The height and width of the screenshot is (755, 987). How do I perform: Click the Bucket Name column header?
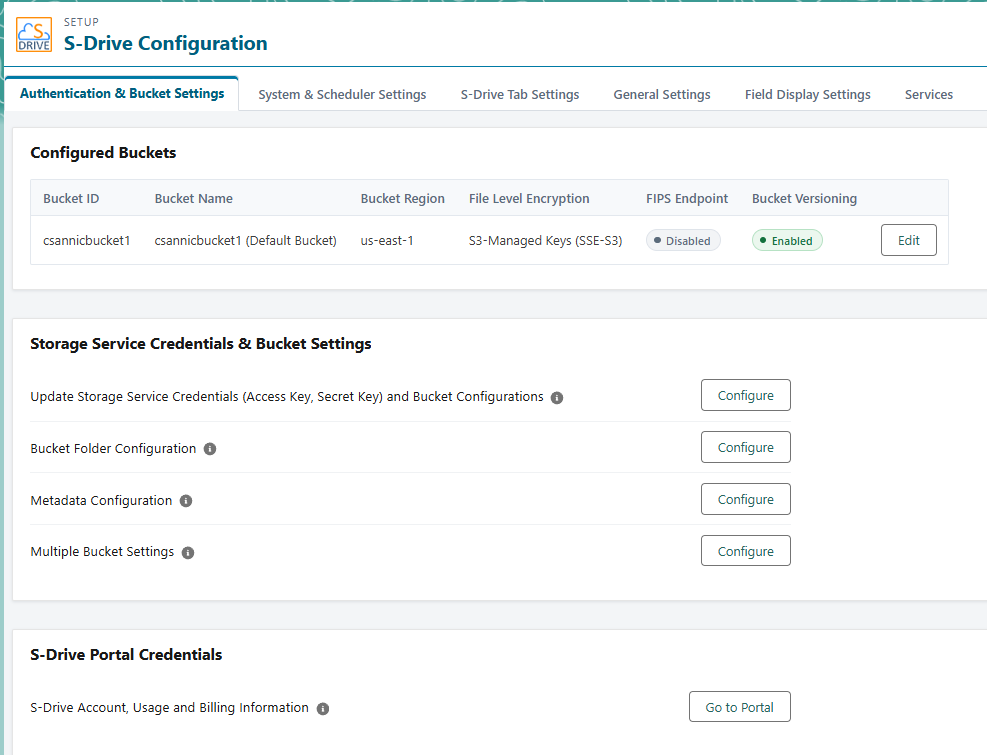coord(194,198)
